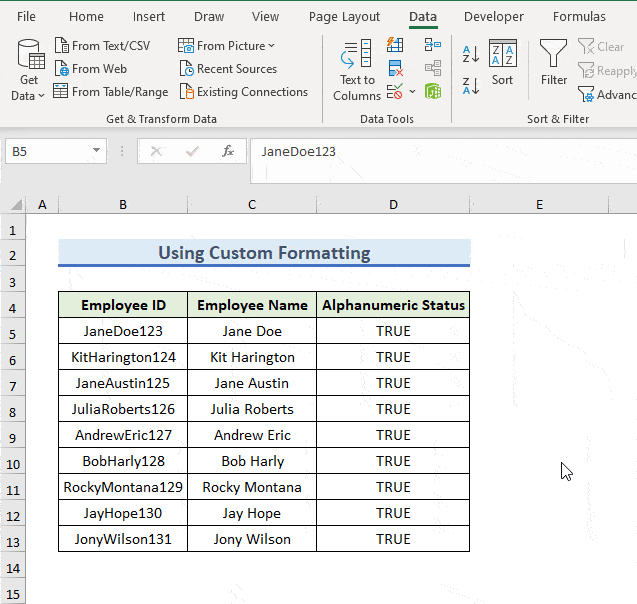Select the Alphanumeric Status header cell
637x604 pixels.
tap(393, 305)
